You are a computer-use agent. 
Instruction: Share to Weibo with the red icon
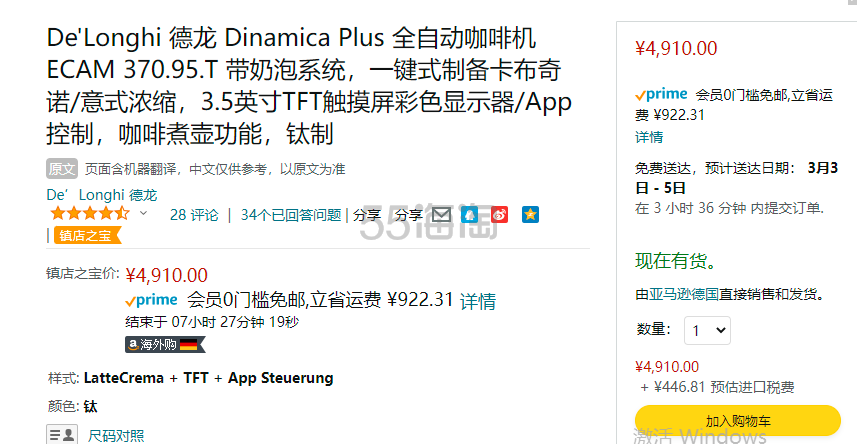click(499, 214)
